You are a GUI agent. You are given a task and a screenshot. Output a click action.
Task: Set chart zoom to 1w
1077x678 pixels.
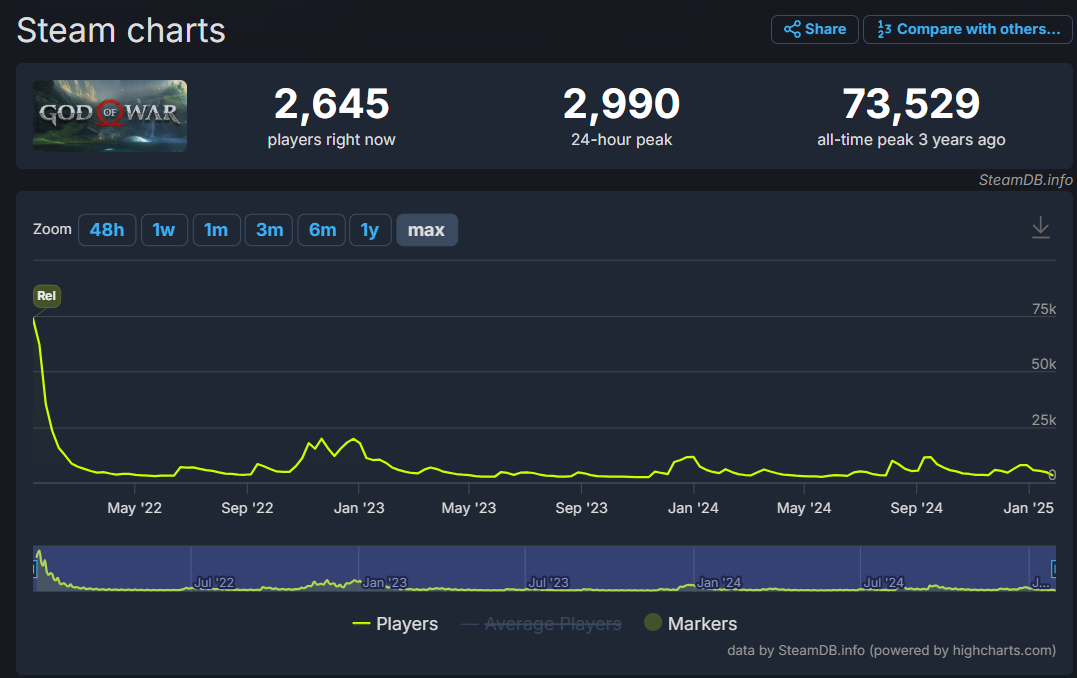click(163, 230)
